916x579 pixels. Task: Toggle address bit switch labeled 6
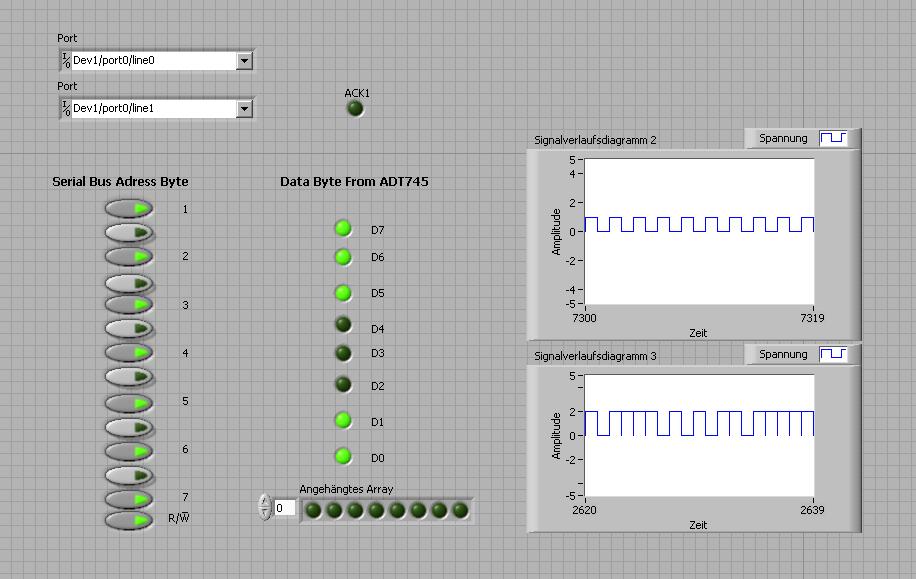tap(129, 451)
